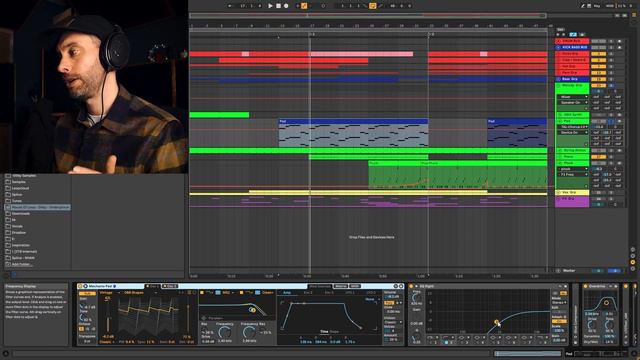Open the Device On control chooser on Pad
This screenshot has width=640, height=360.
[x=573, y=133]
